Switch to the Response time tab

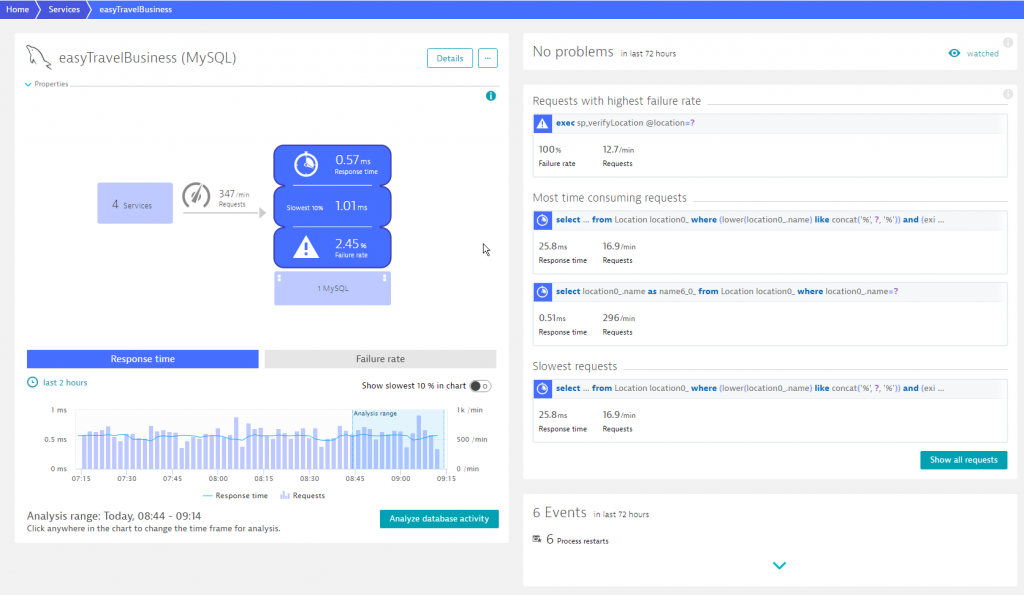pos(142,359)
